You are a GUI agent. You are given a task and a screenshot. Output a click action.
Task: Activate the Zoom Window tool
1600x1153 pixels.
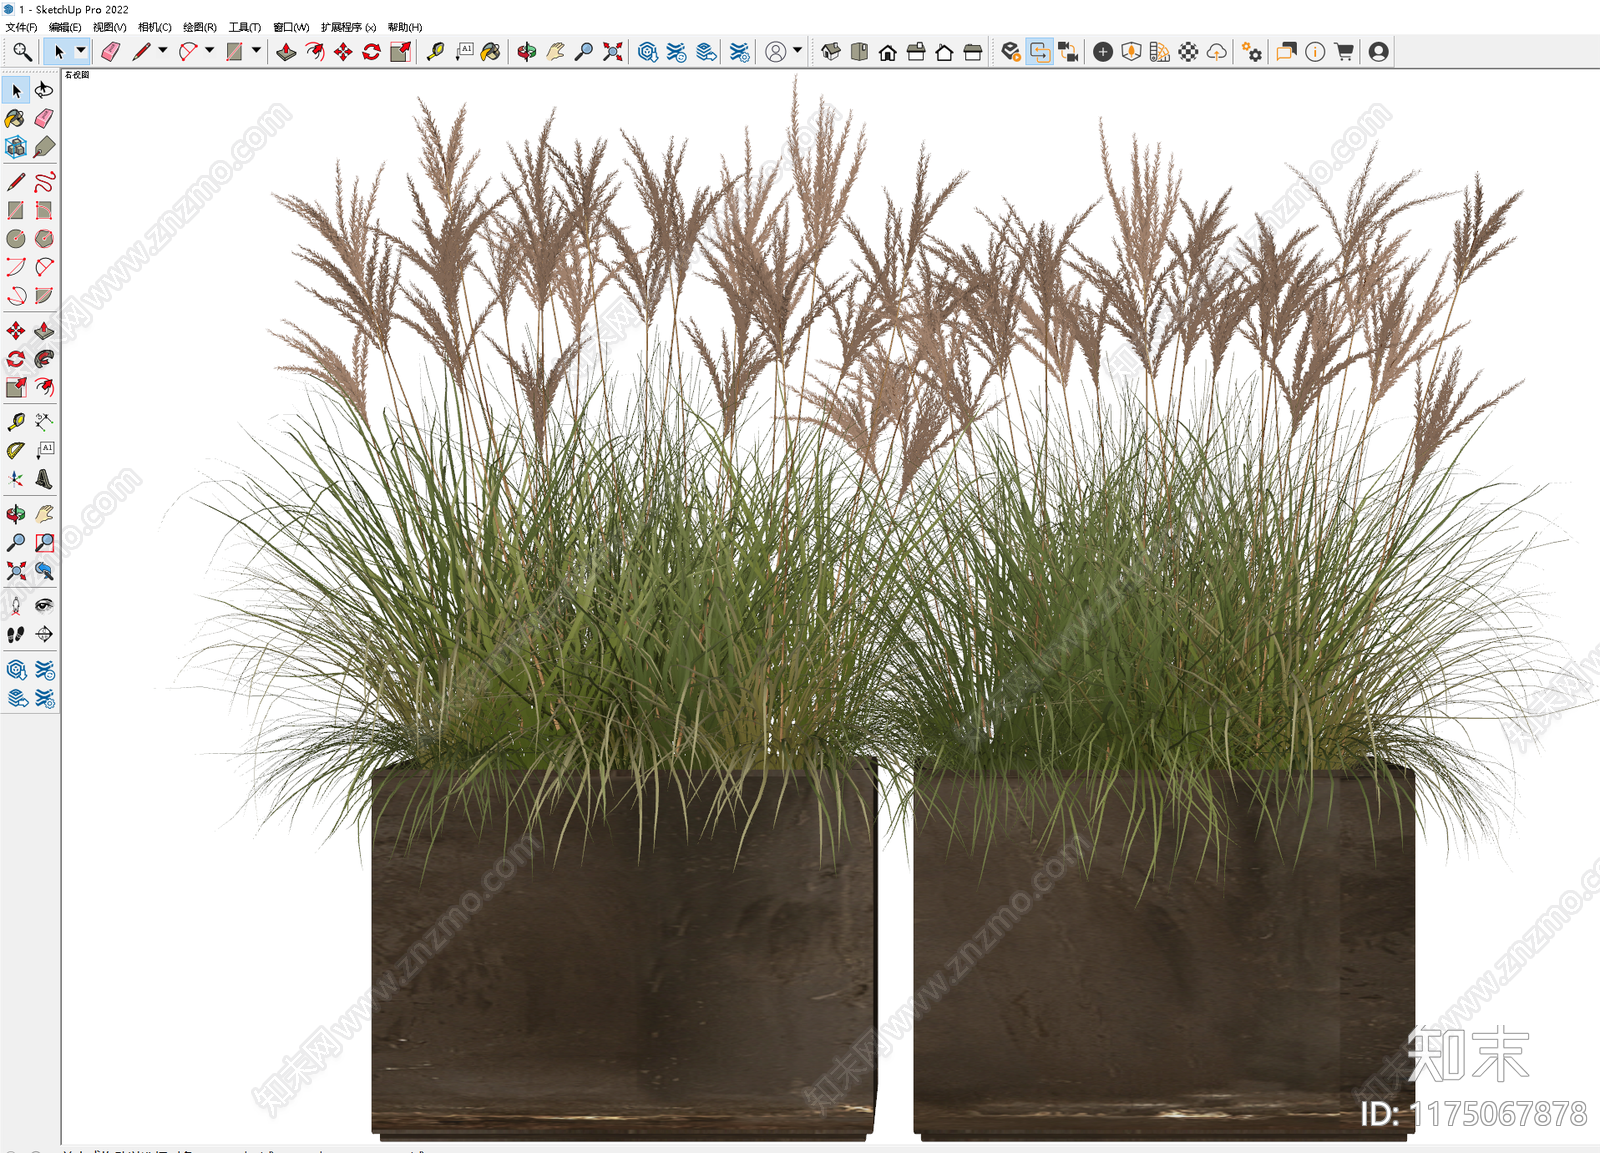click(x=44, y=542)
